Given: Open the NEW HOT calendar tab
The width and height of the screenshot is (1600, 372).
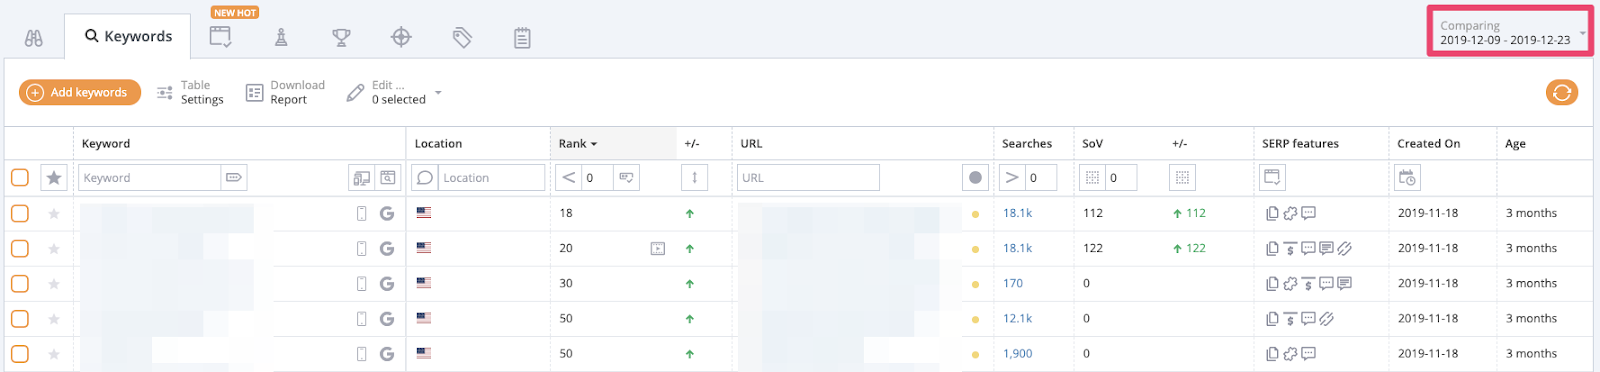Looking at the screenshot, I should pos(221,37).
